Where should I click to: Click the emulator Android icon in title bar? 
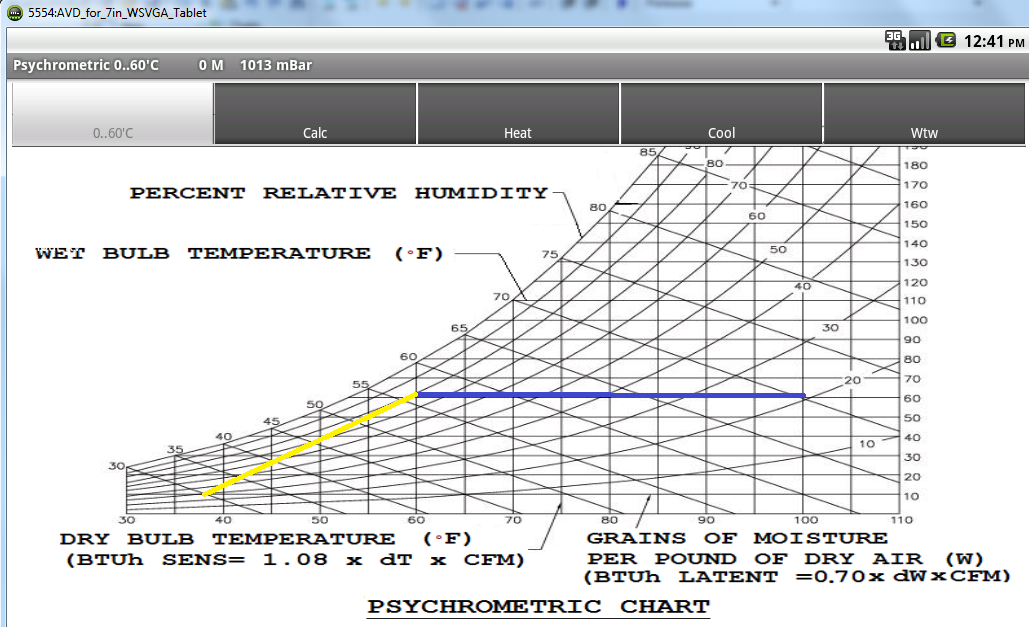(14, 12)
